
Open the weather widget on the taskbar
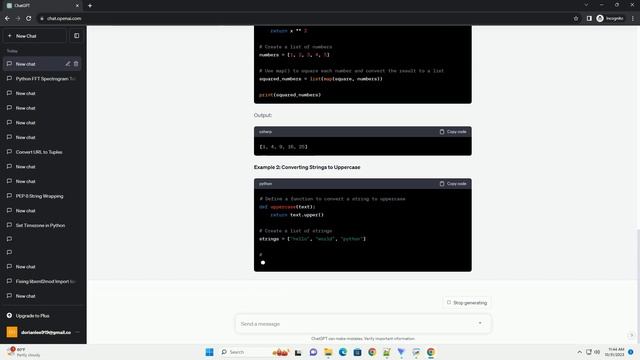[x=24, y=352]
